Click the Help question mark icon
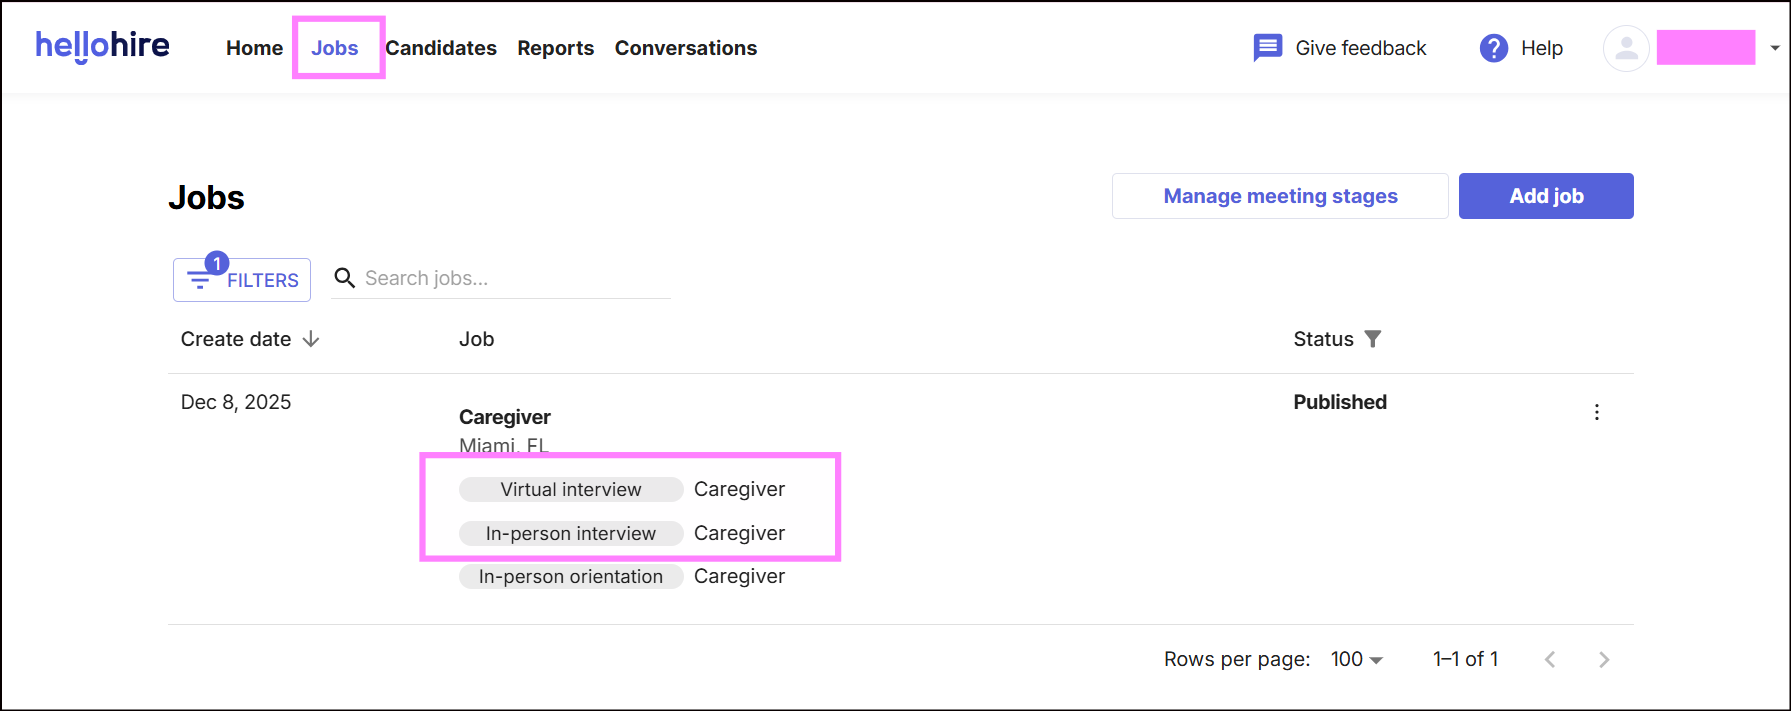This screenshot has height=711, width=1791. pos(1493,48)
